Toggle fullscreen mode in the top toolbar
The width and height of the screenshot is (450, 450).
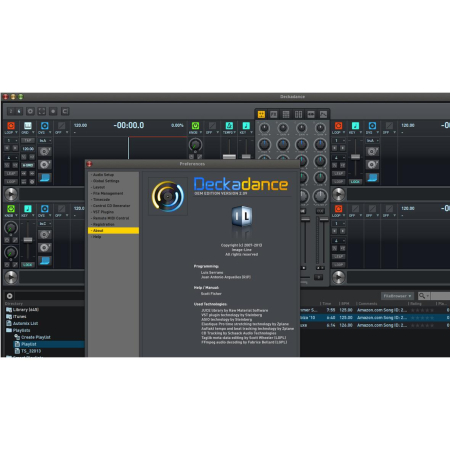click(42, 111)
